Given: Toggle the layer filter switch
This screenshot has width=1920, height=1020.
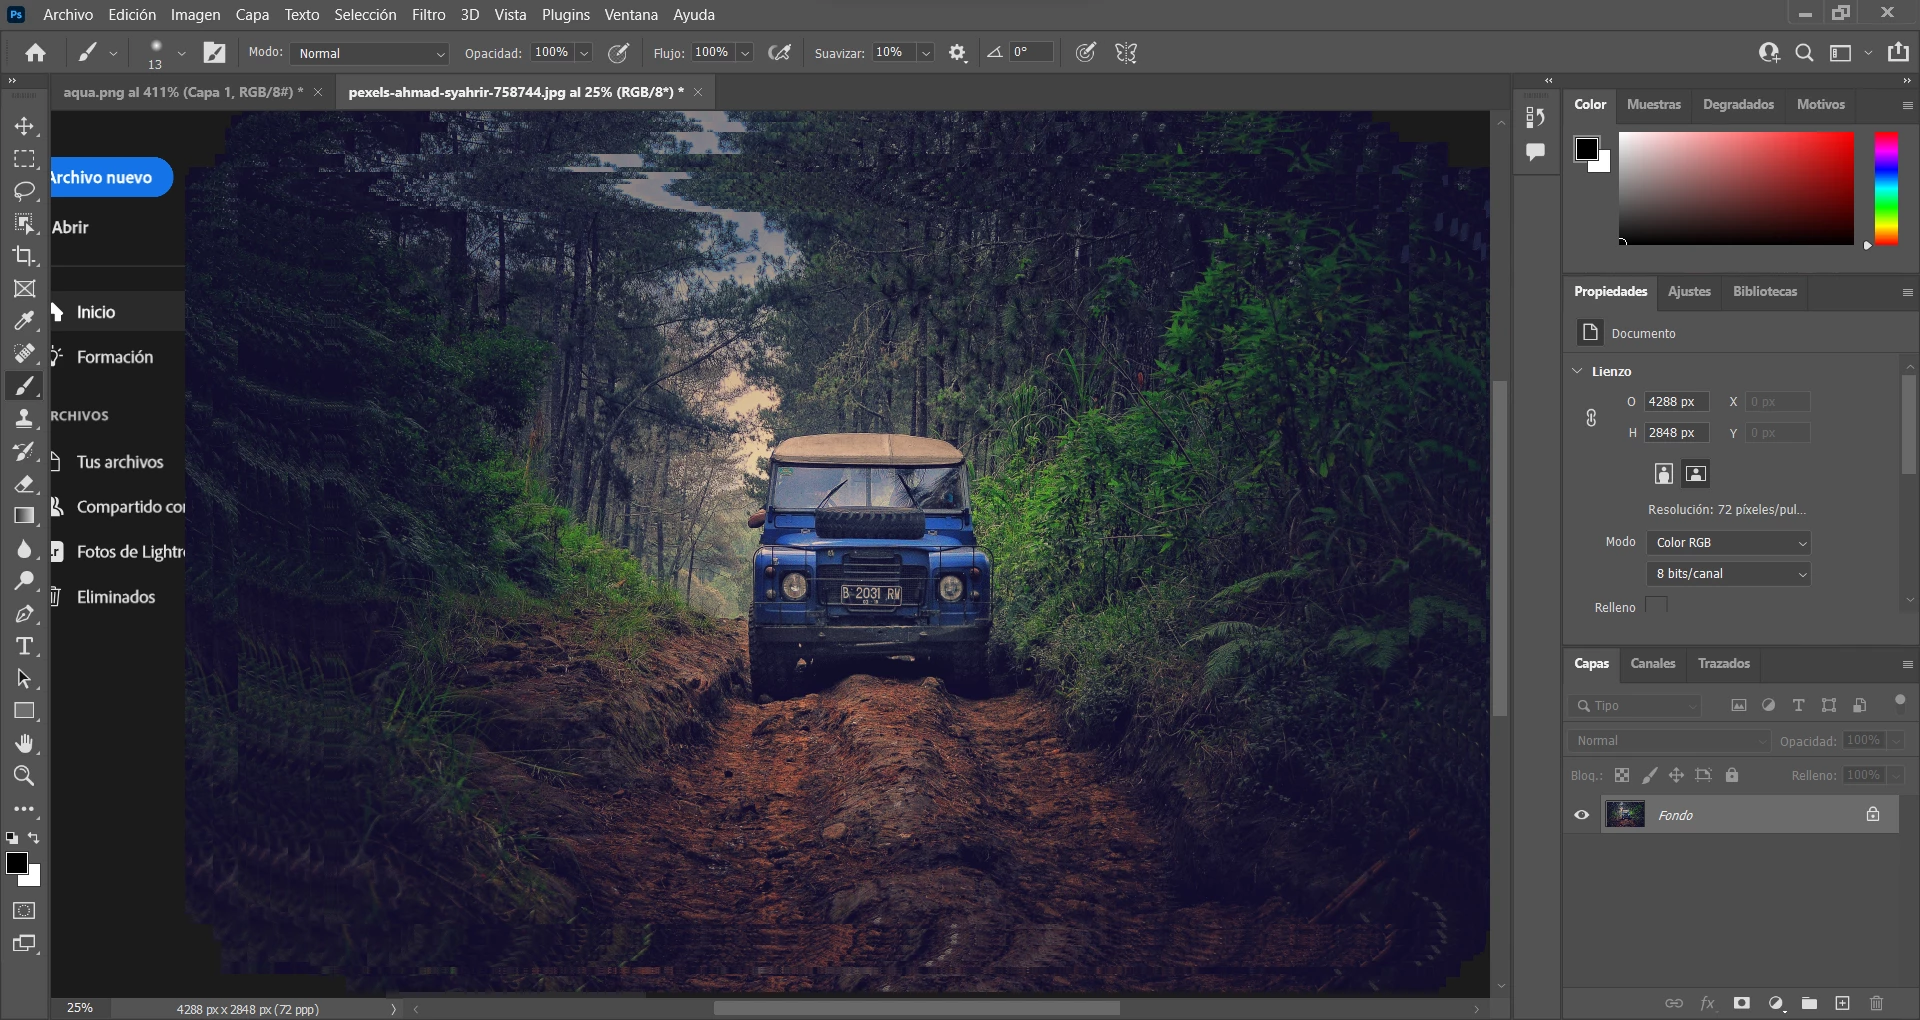Looking at the screenshot, I should (1900, 701).
